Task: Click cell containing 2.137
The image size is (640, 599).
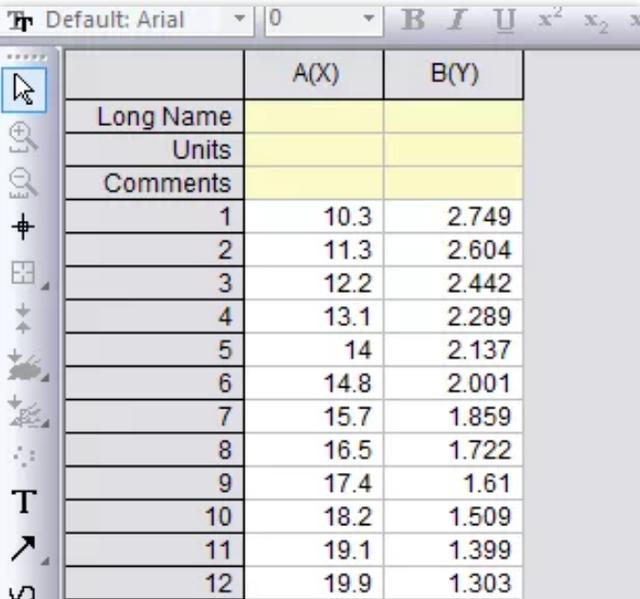Action: [453, 350]
